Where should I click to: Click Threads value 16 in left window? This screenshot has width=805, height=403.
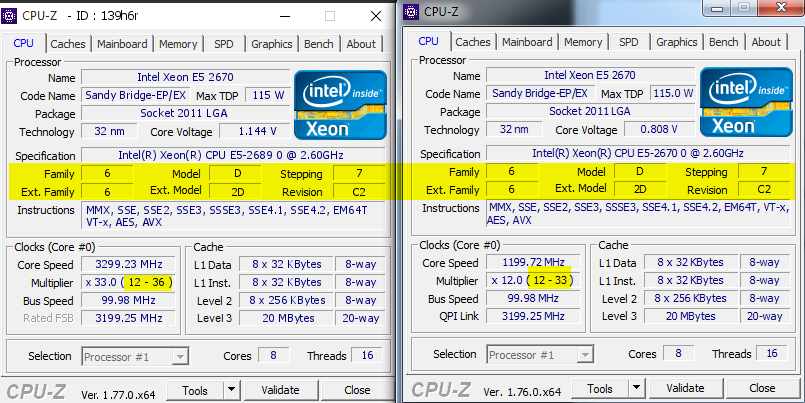click(367, 356)
